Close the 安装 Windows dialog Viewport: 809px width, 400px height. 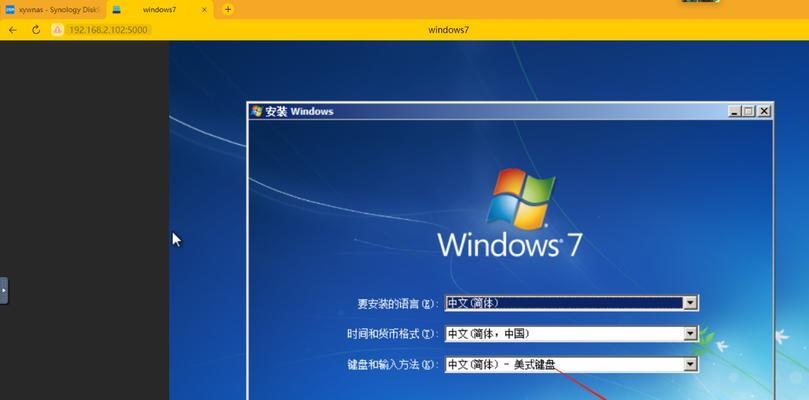(764, 111)
